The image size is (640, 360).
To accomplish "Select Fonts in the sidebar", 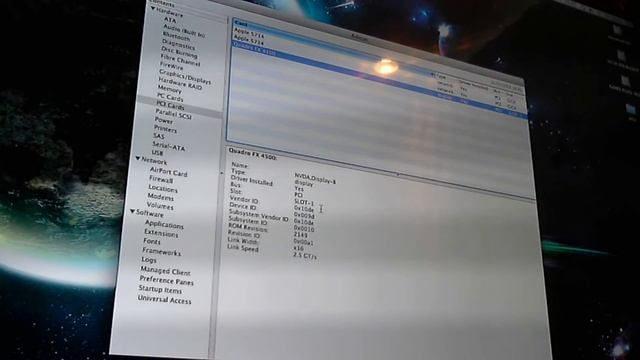I will (152, 241).
